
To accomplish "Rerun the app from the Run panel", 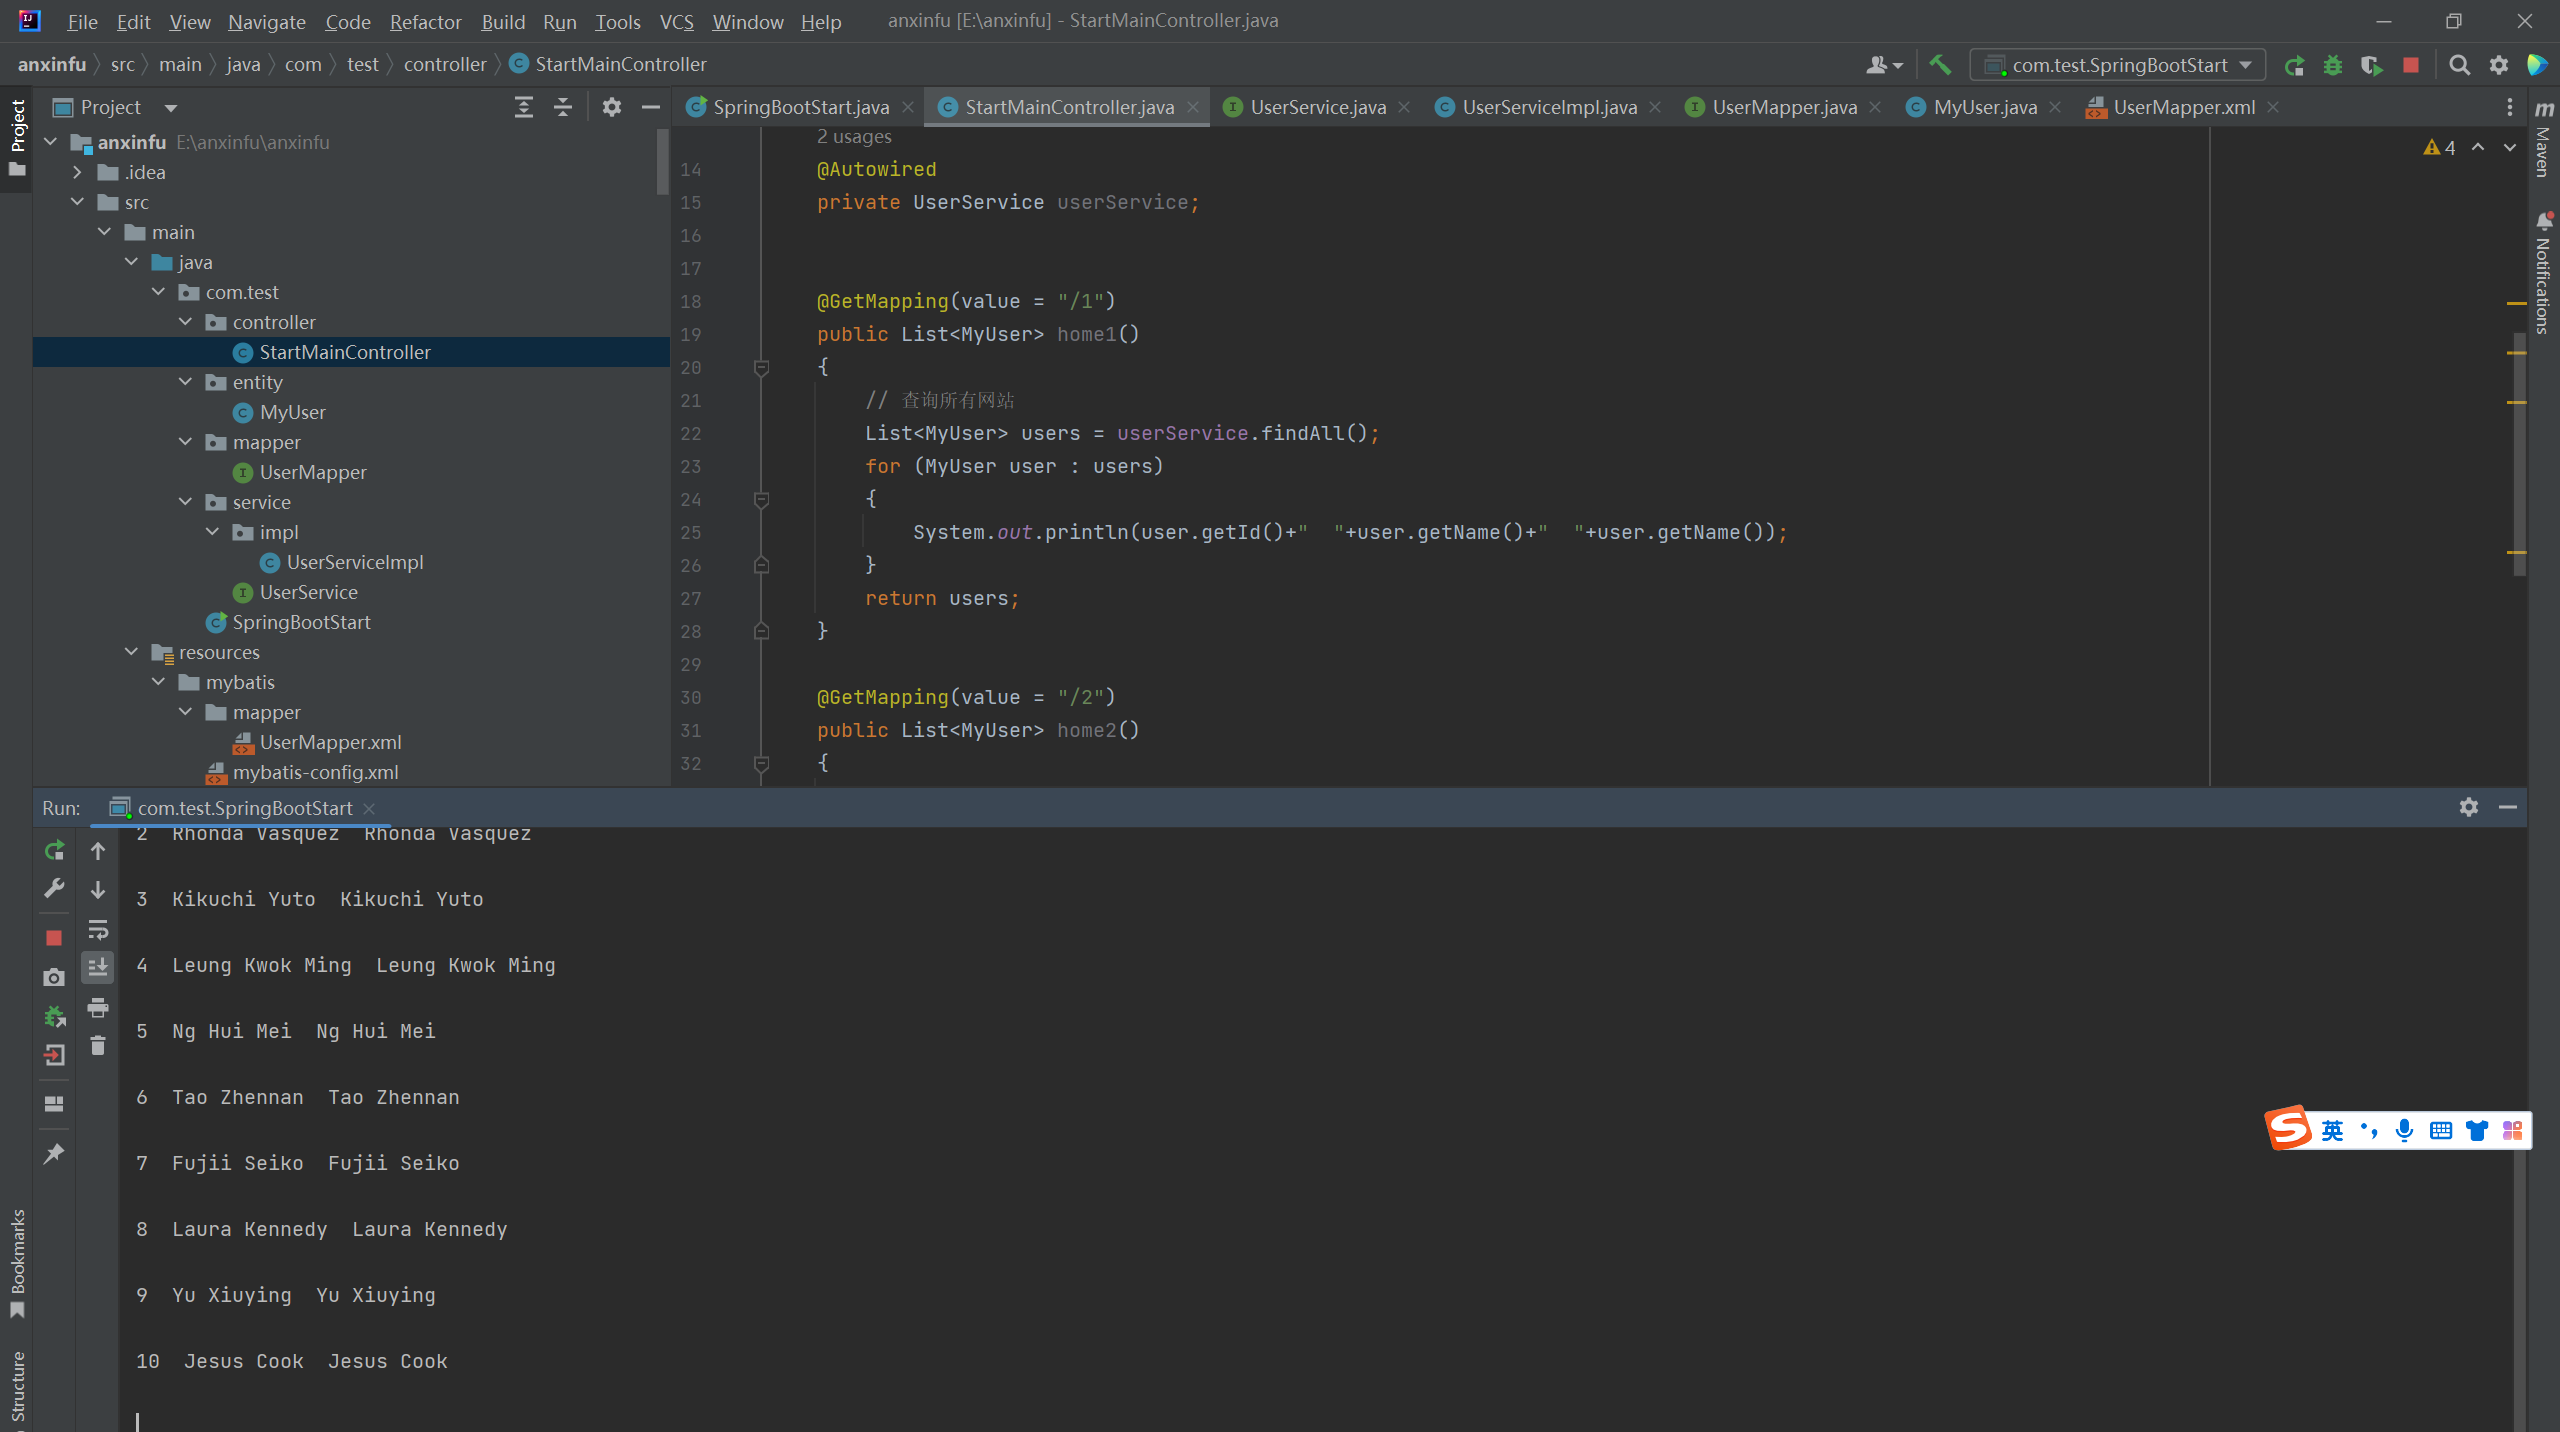I will point(54,850).
